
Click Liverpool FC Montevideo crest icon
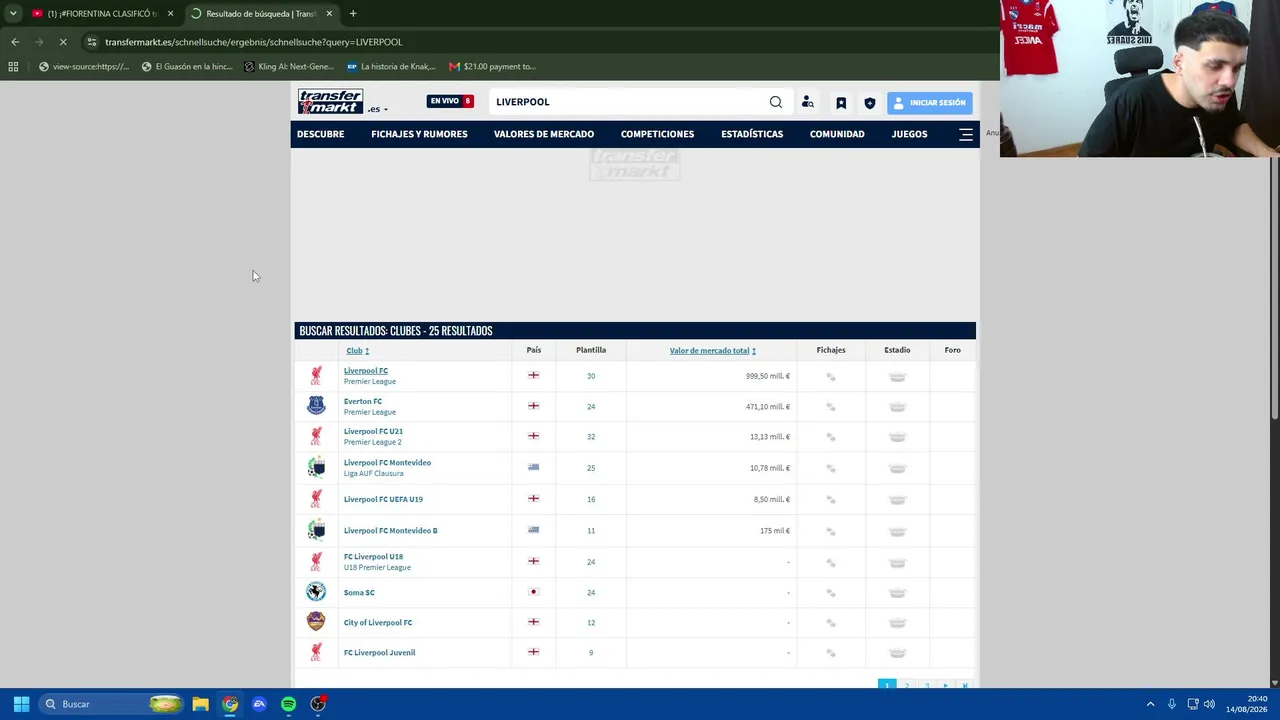click(x=316, y=467)
